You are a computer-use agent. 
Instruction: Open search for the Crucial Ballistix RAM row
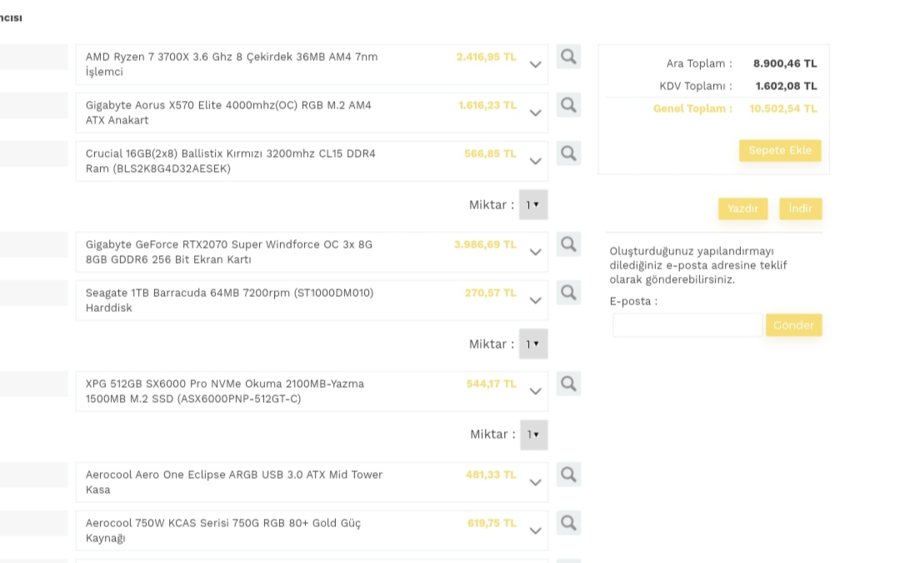pos(568,153)
